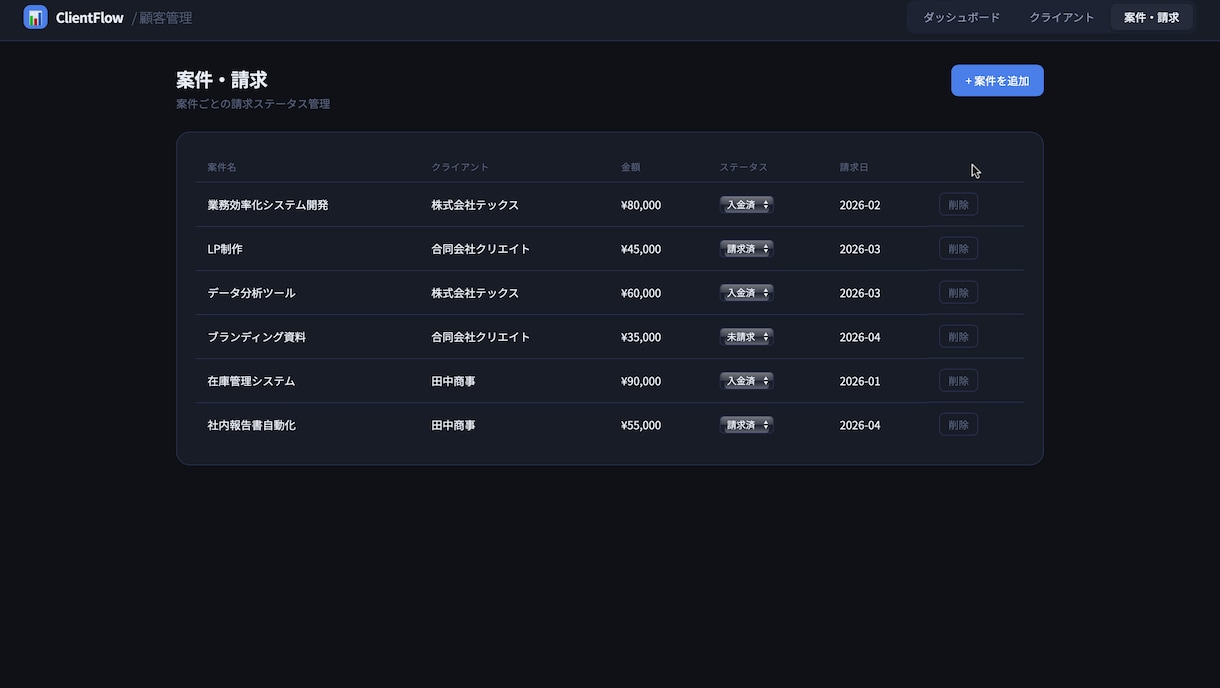The width and height of the screenshot is (1220, 688).
Task: Open status dropdown for 在庫管理システム
Action: (746, 381)
